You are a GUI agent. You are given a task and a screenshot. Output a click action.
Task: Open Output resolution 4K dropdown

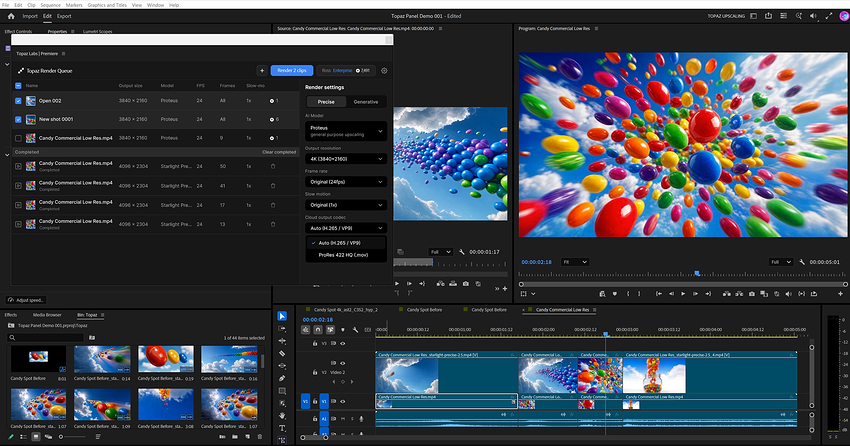coord(346,159)
